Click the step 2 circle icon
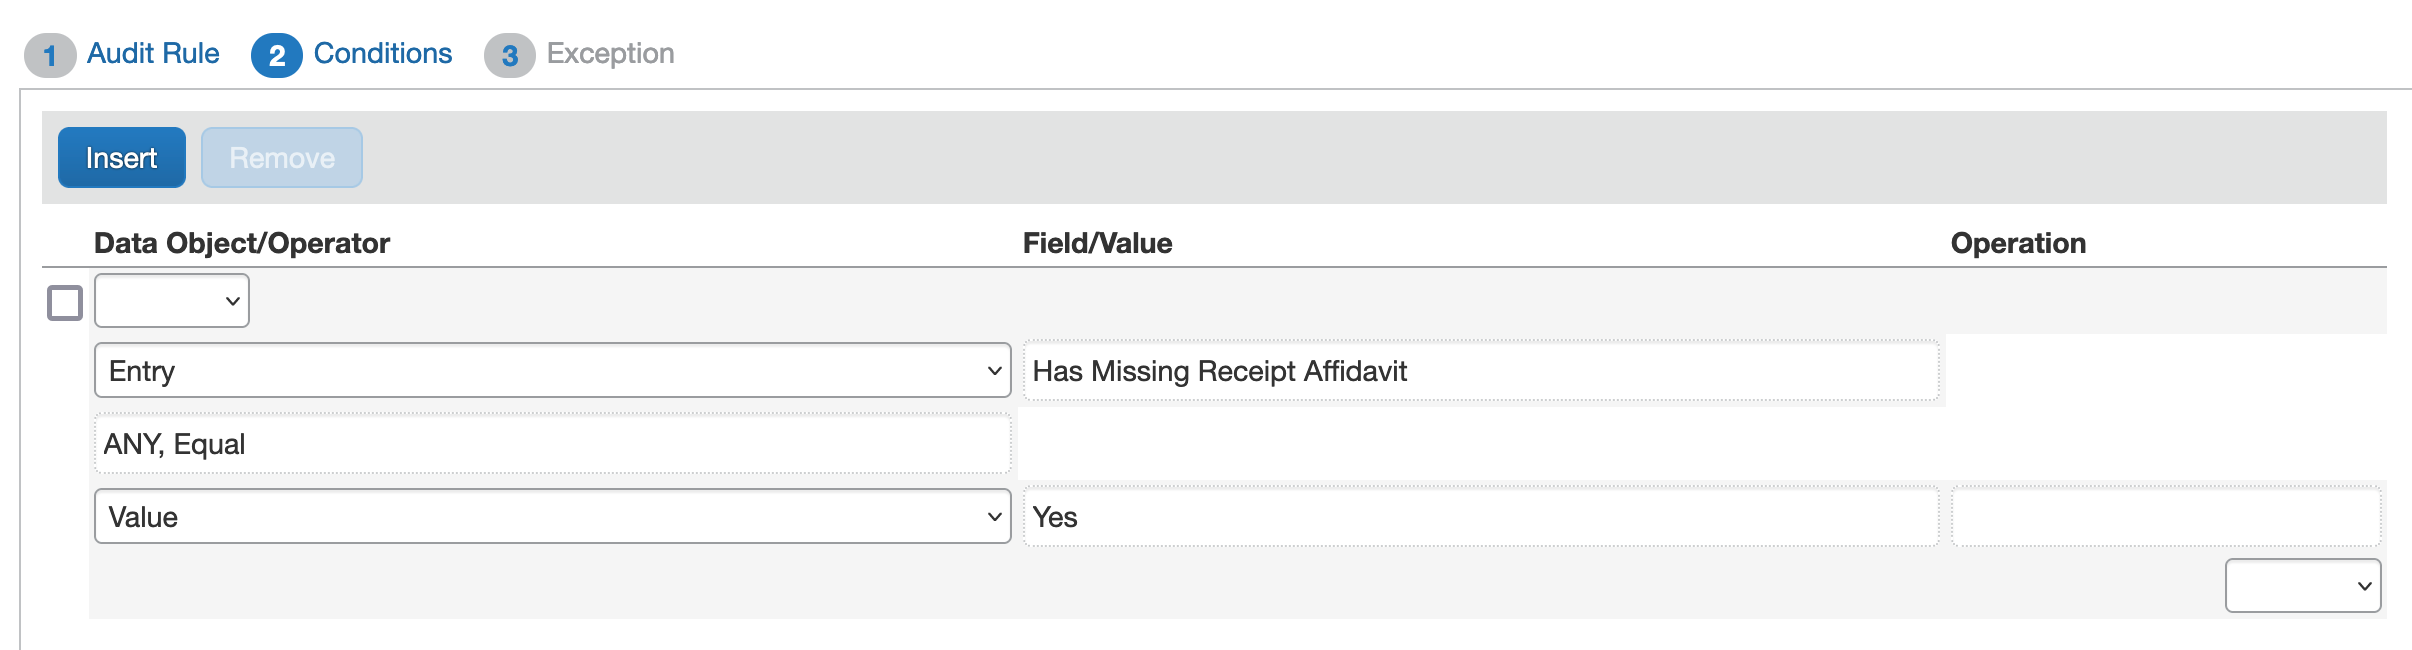2412x650 pixels. click(x=277, y=56)
